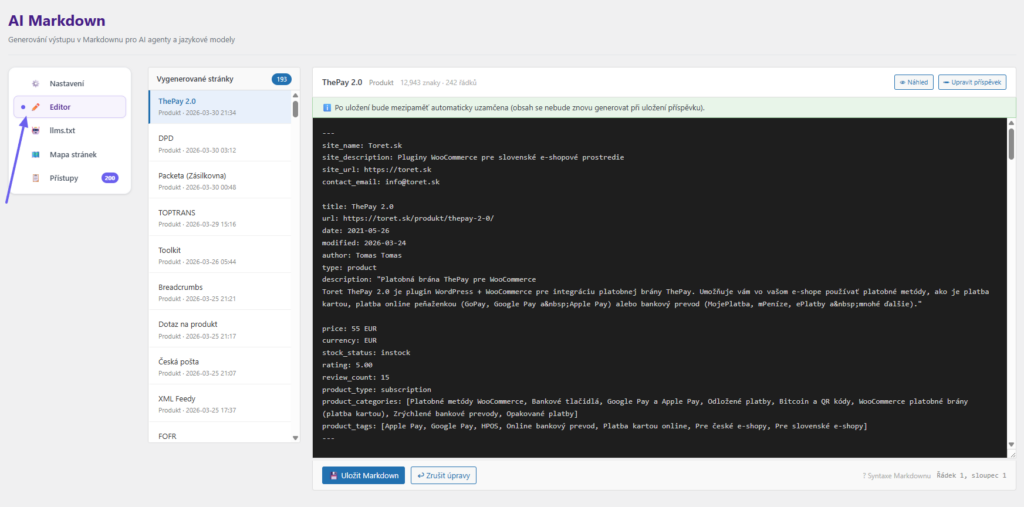Save with the Uložit Markdown button
This screenshot has height=507, width=1024.
[x=363, y=476]
